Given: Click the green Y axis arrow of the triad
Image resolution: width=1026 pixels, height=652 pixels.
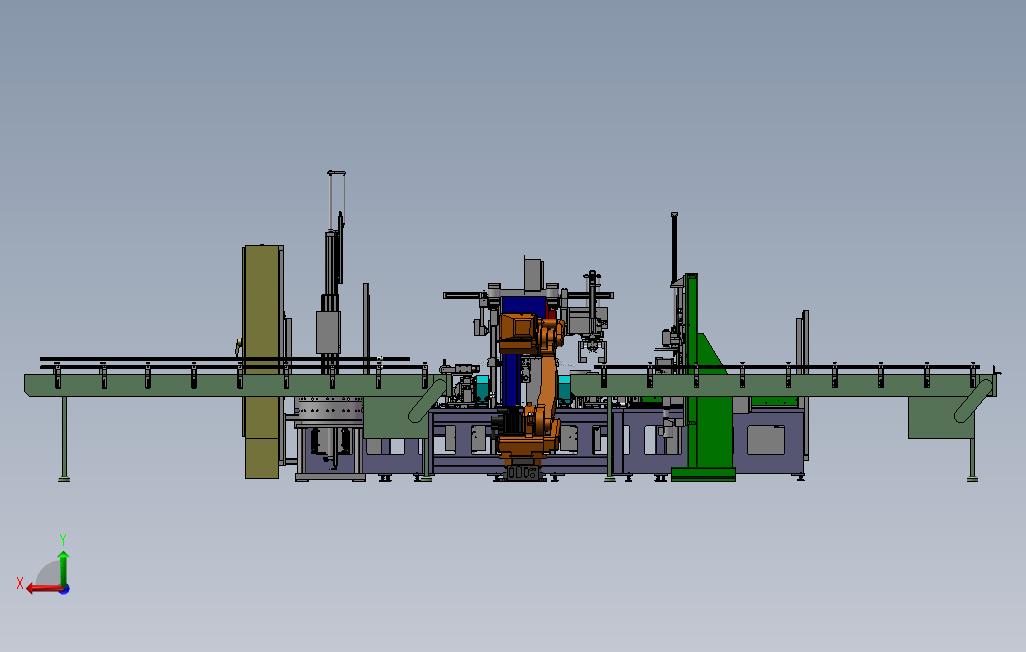Looking at the screenshot, I should point(63,568).
